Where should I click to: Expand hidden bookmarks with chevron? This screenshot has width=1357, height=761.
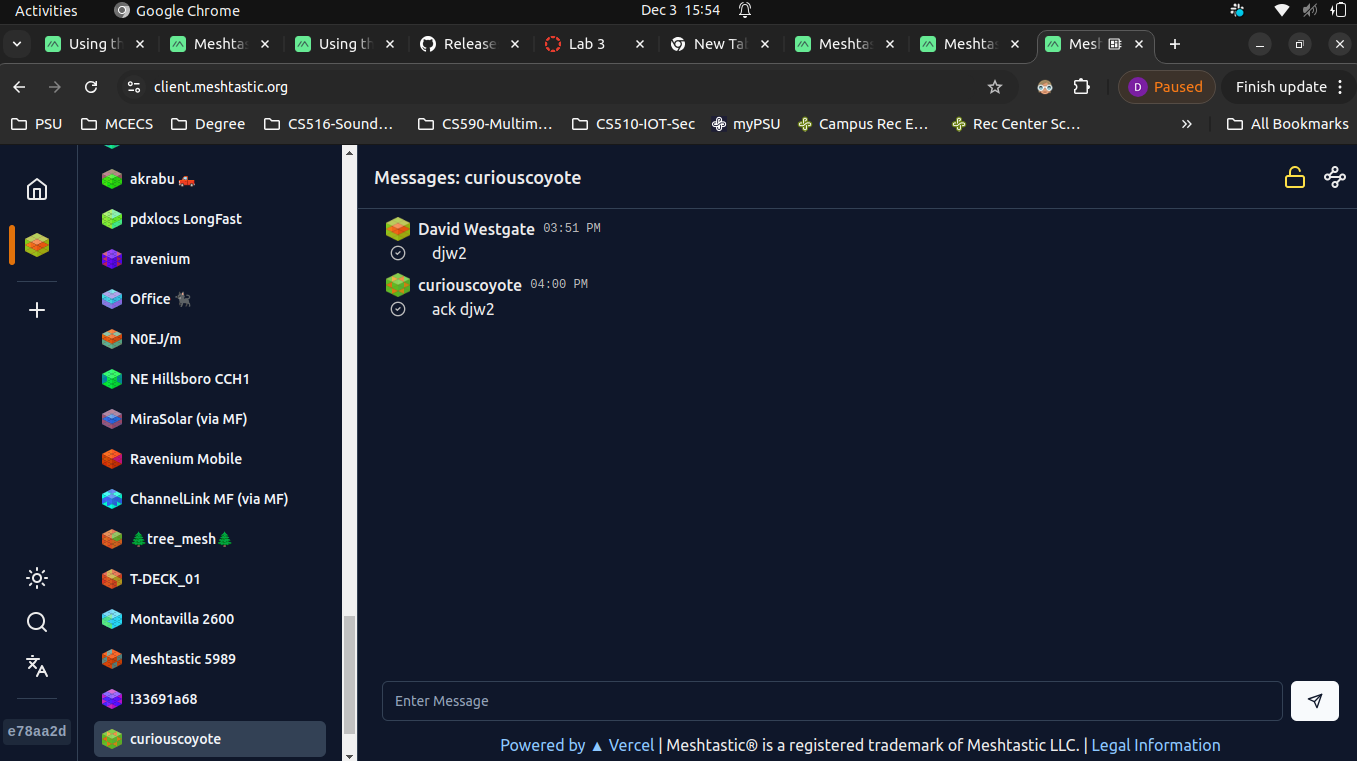point(1186,124)
